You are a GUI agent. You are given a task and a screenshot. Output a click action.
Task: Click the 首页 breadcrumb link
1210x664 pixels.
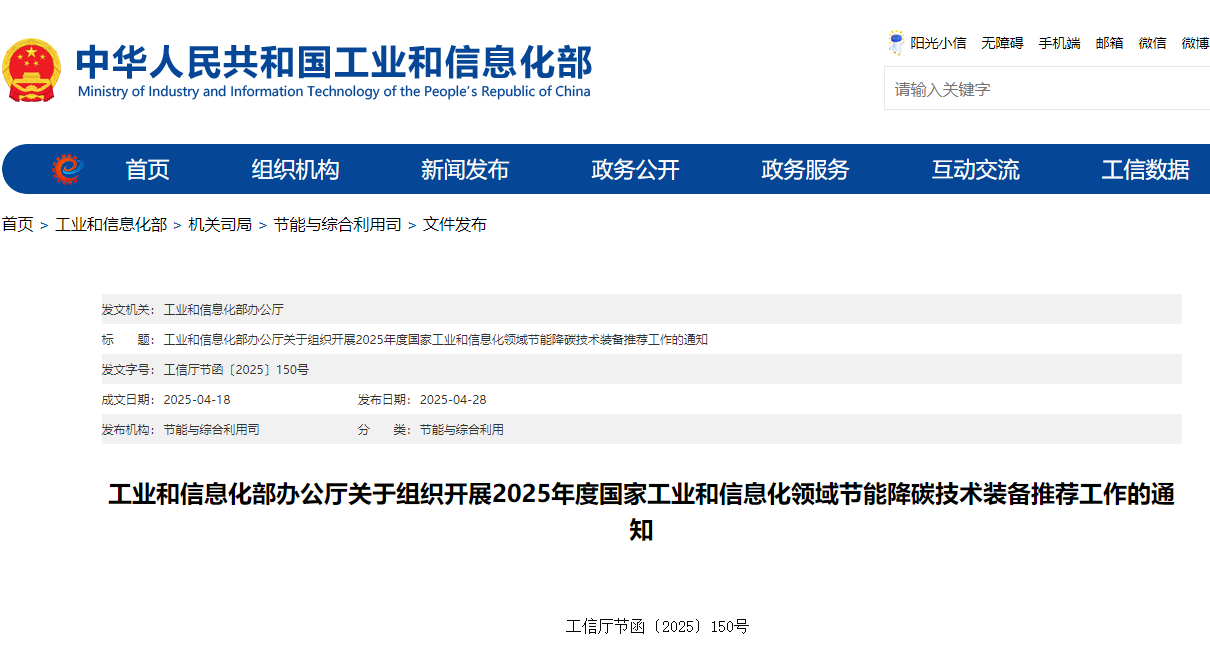click(17, 225)
